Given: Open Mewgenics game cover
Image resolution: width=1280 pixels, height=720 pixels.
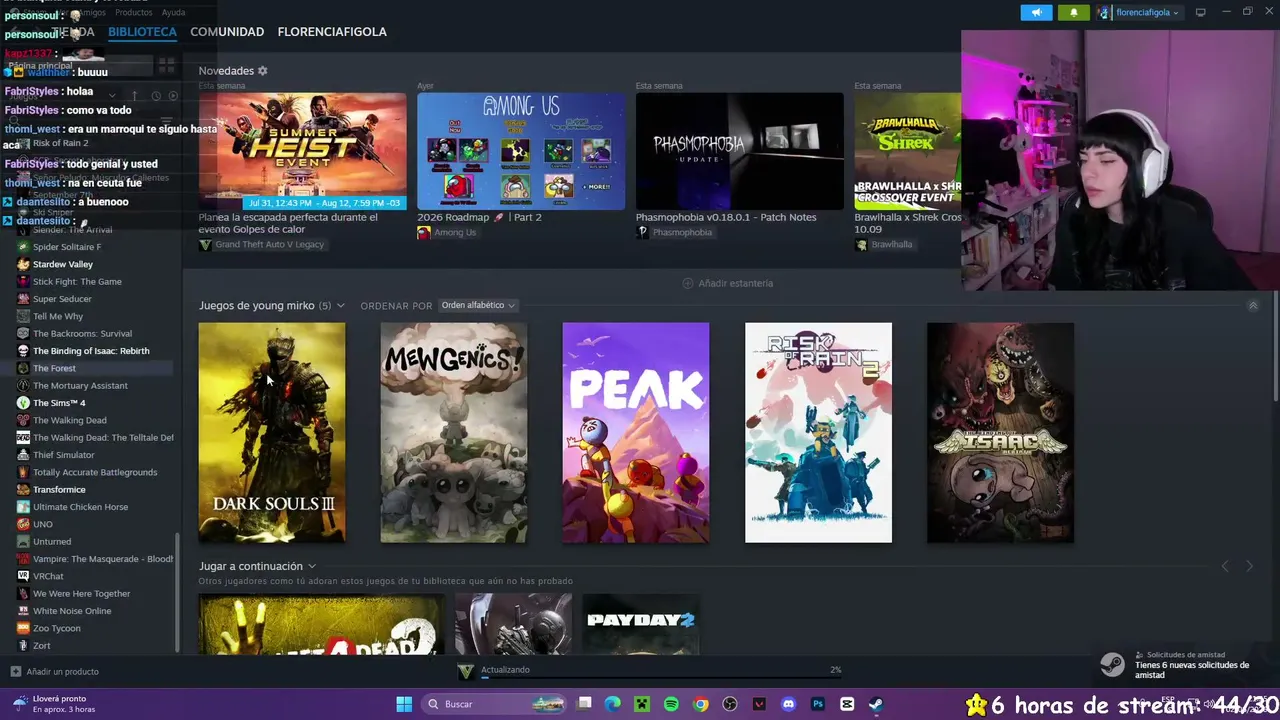Looking at the screenshot, I should coord(454,432).
